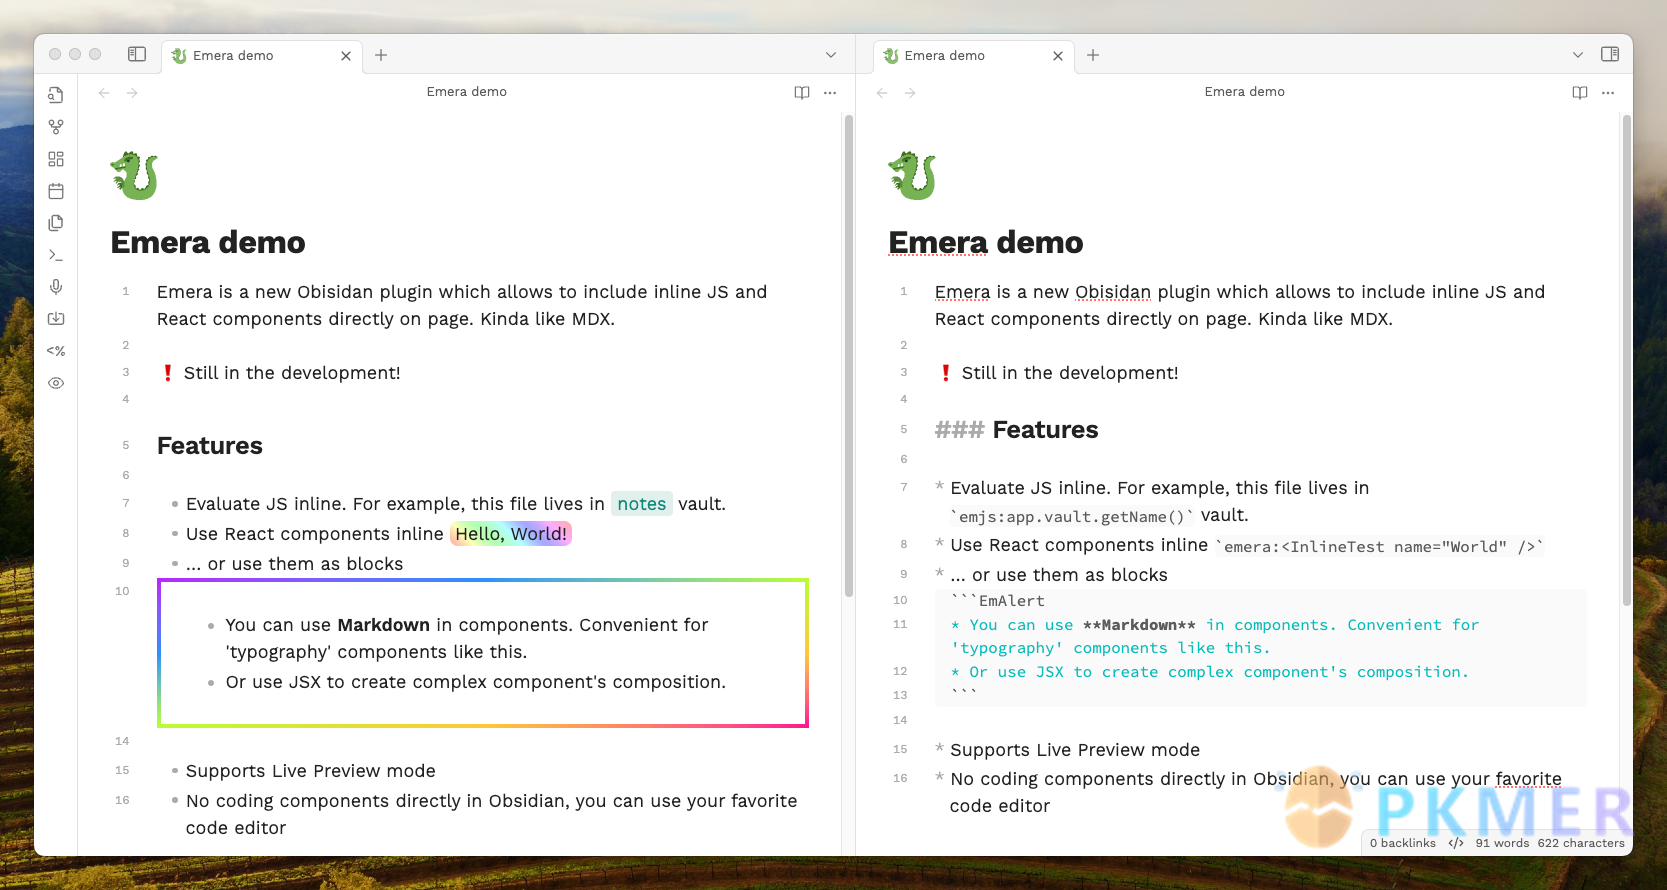Open canvas icon in left ribbon
The width and height of the screenshot is (1667, 890).
point(56,159)
